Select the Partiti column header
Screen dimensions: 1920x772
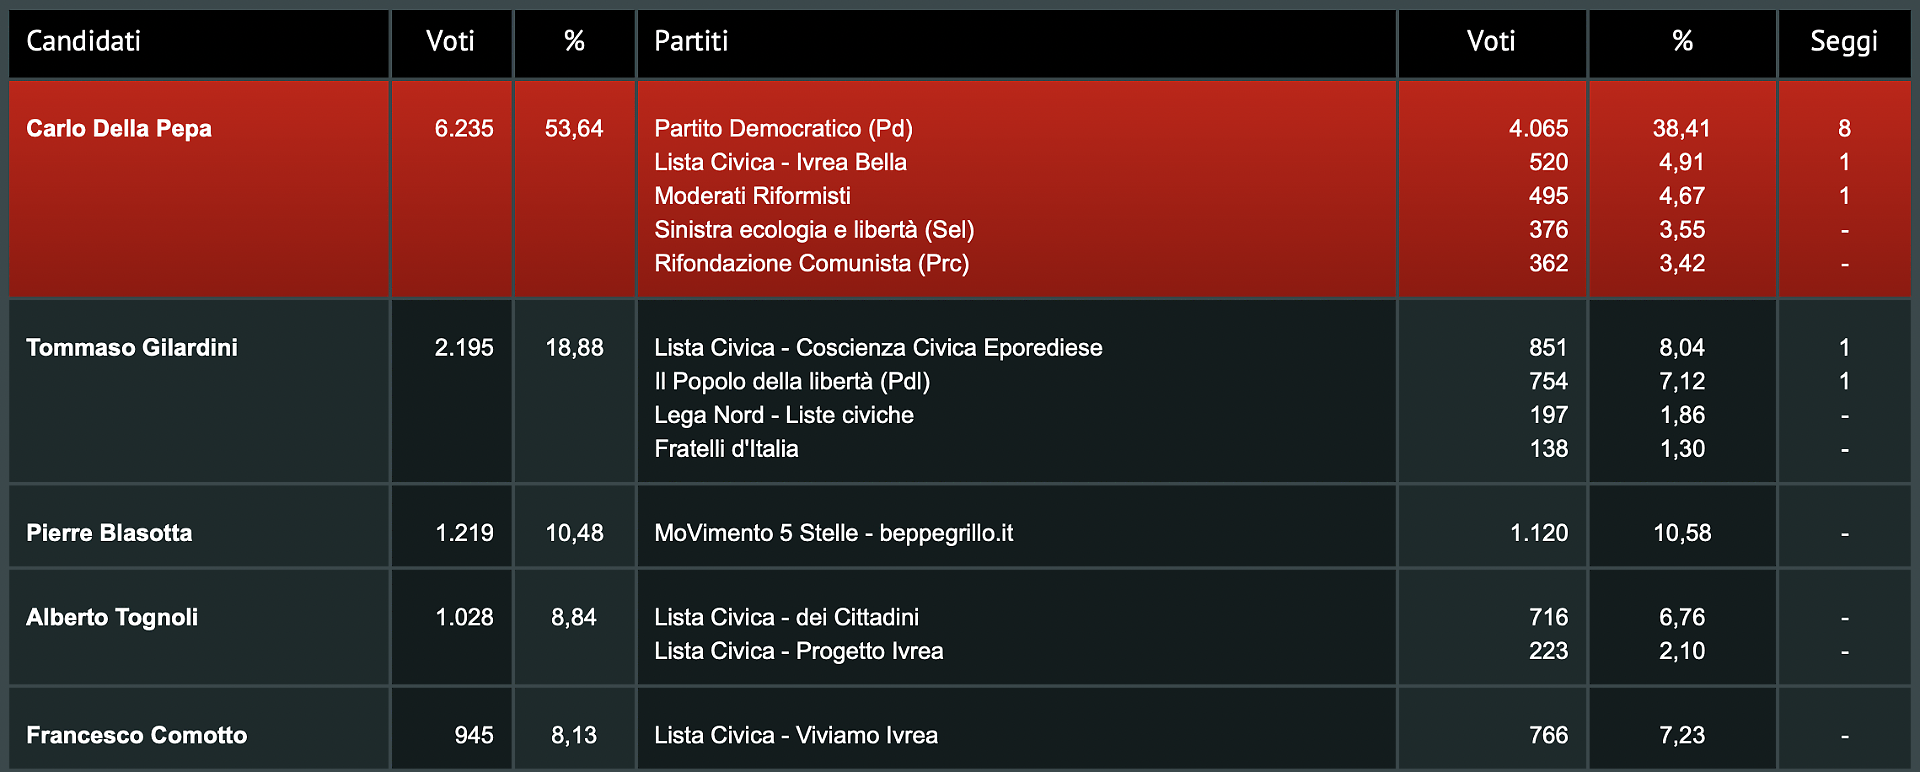coord(691,41)
